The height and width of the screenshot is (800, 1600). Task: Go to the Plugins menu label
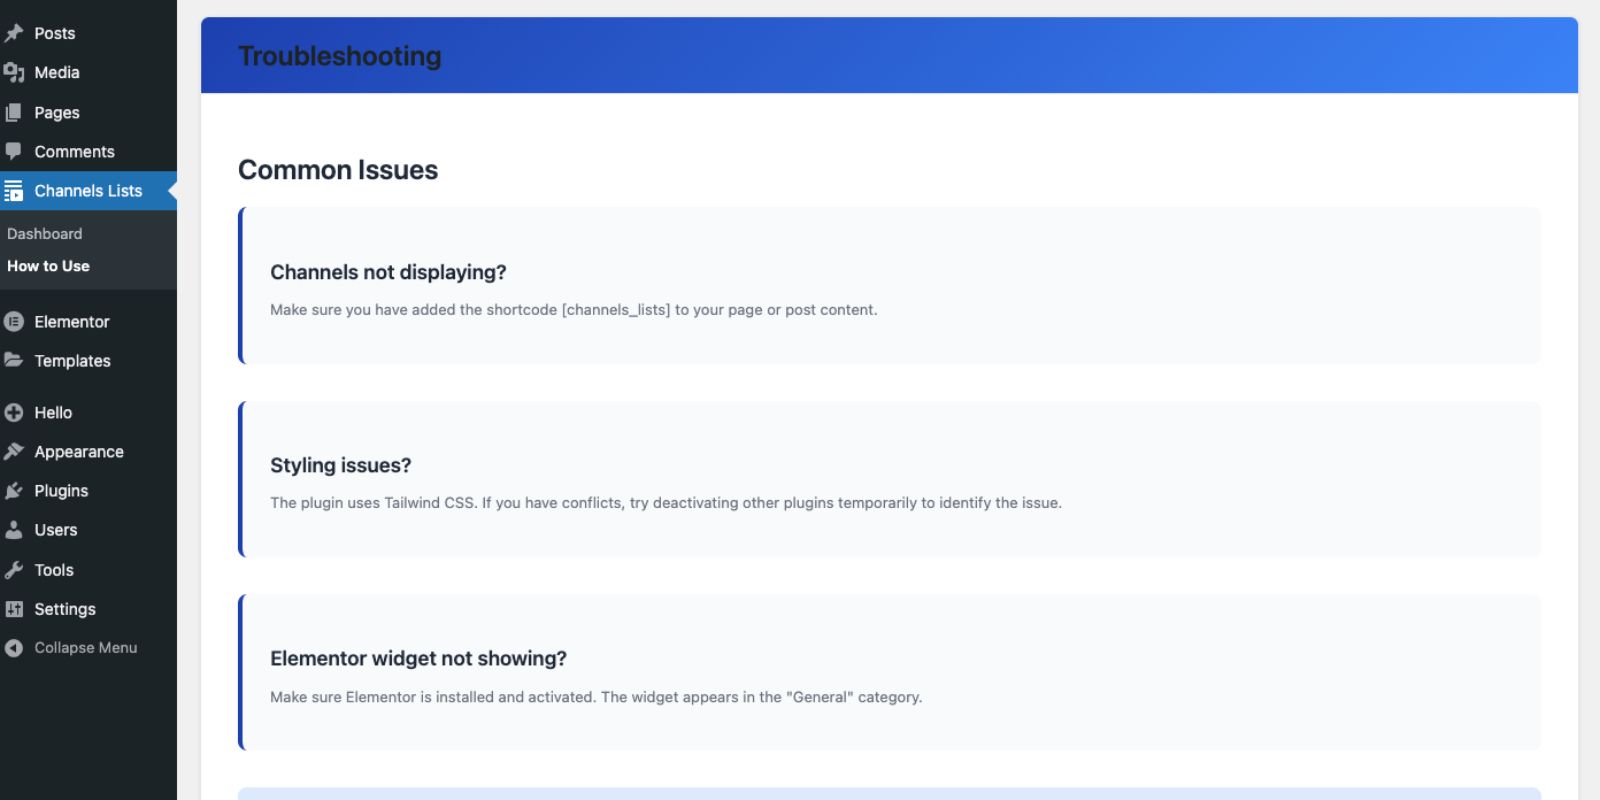61,491
